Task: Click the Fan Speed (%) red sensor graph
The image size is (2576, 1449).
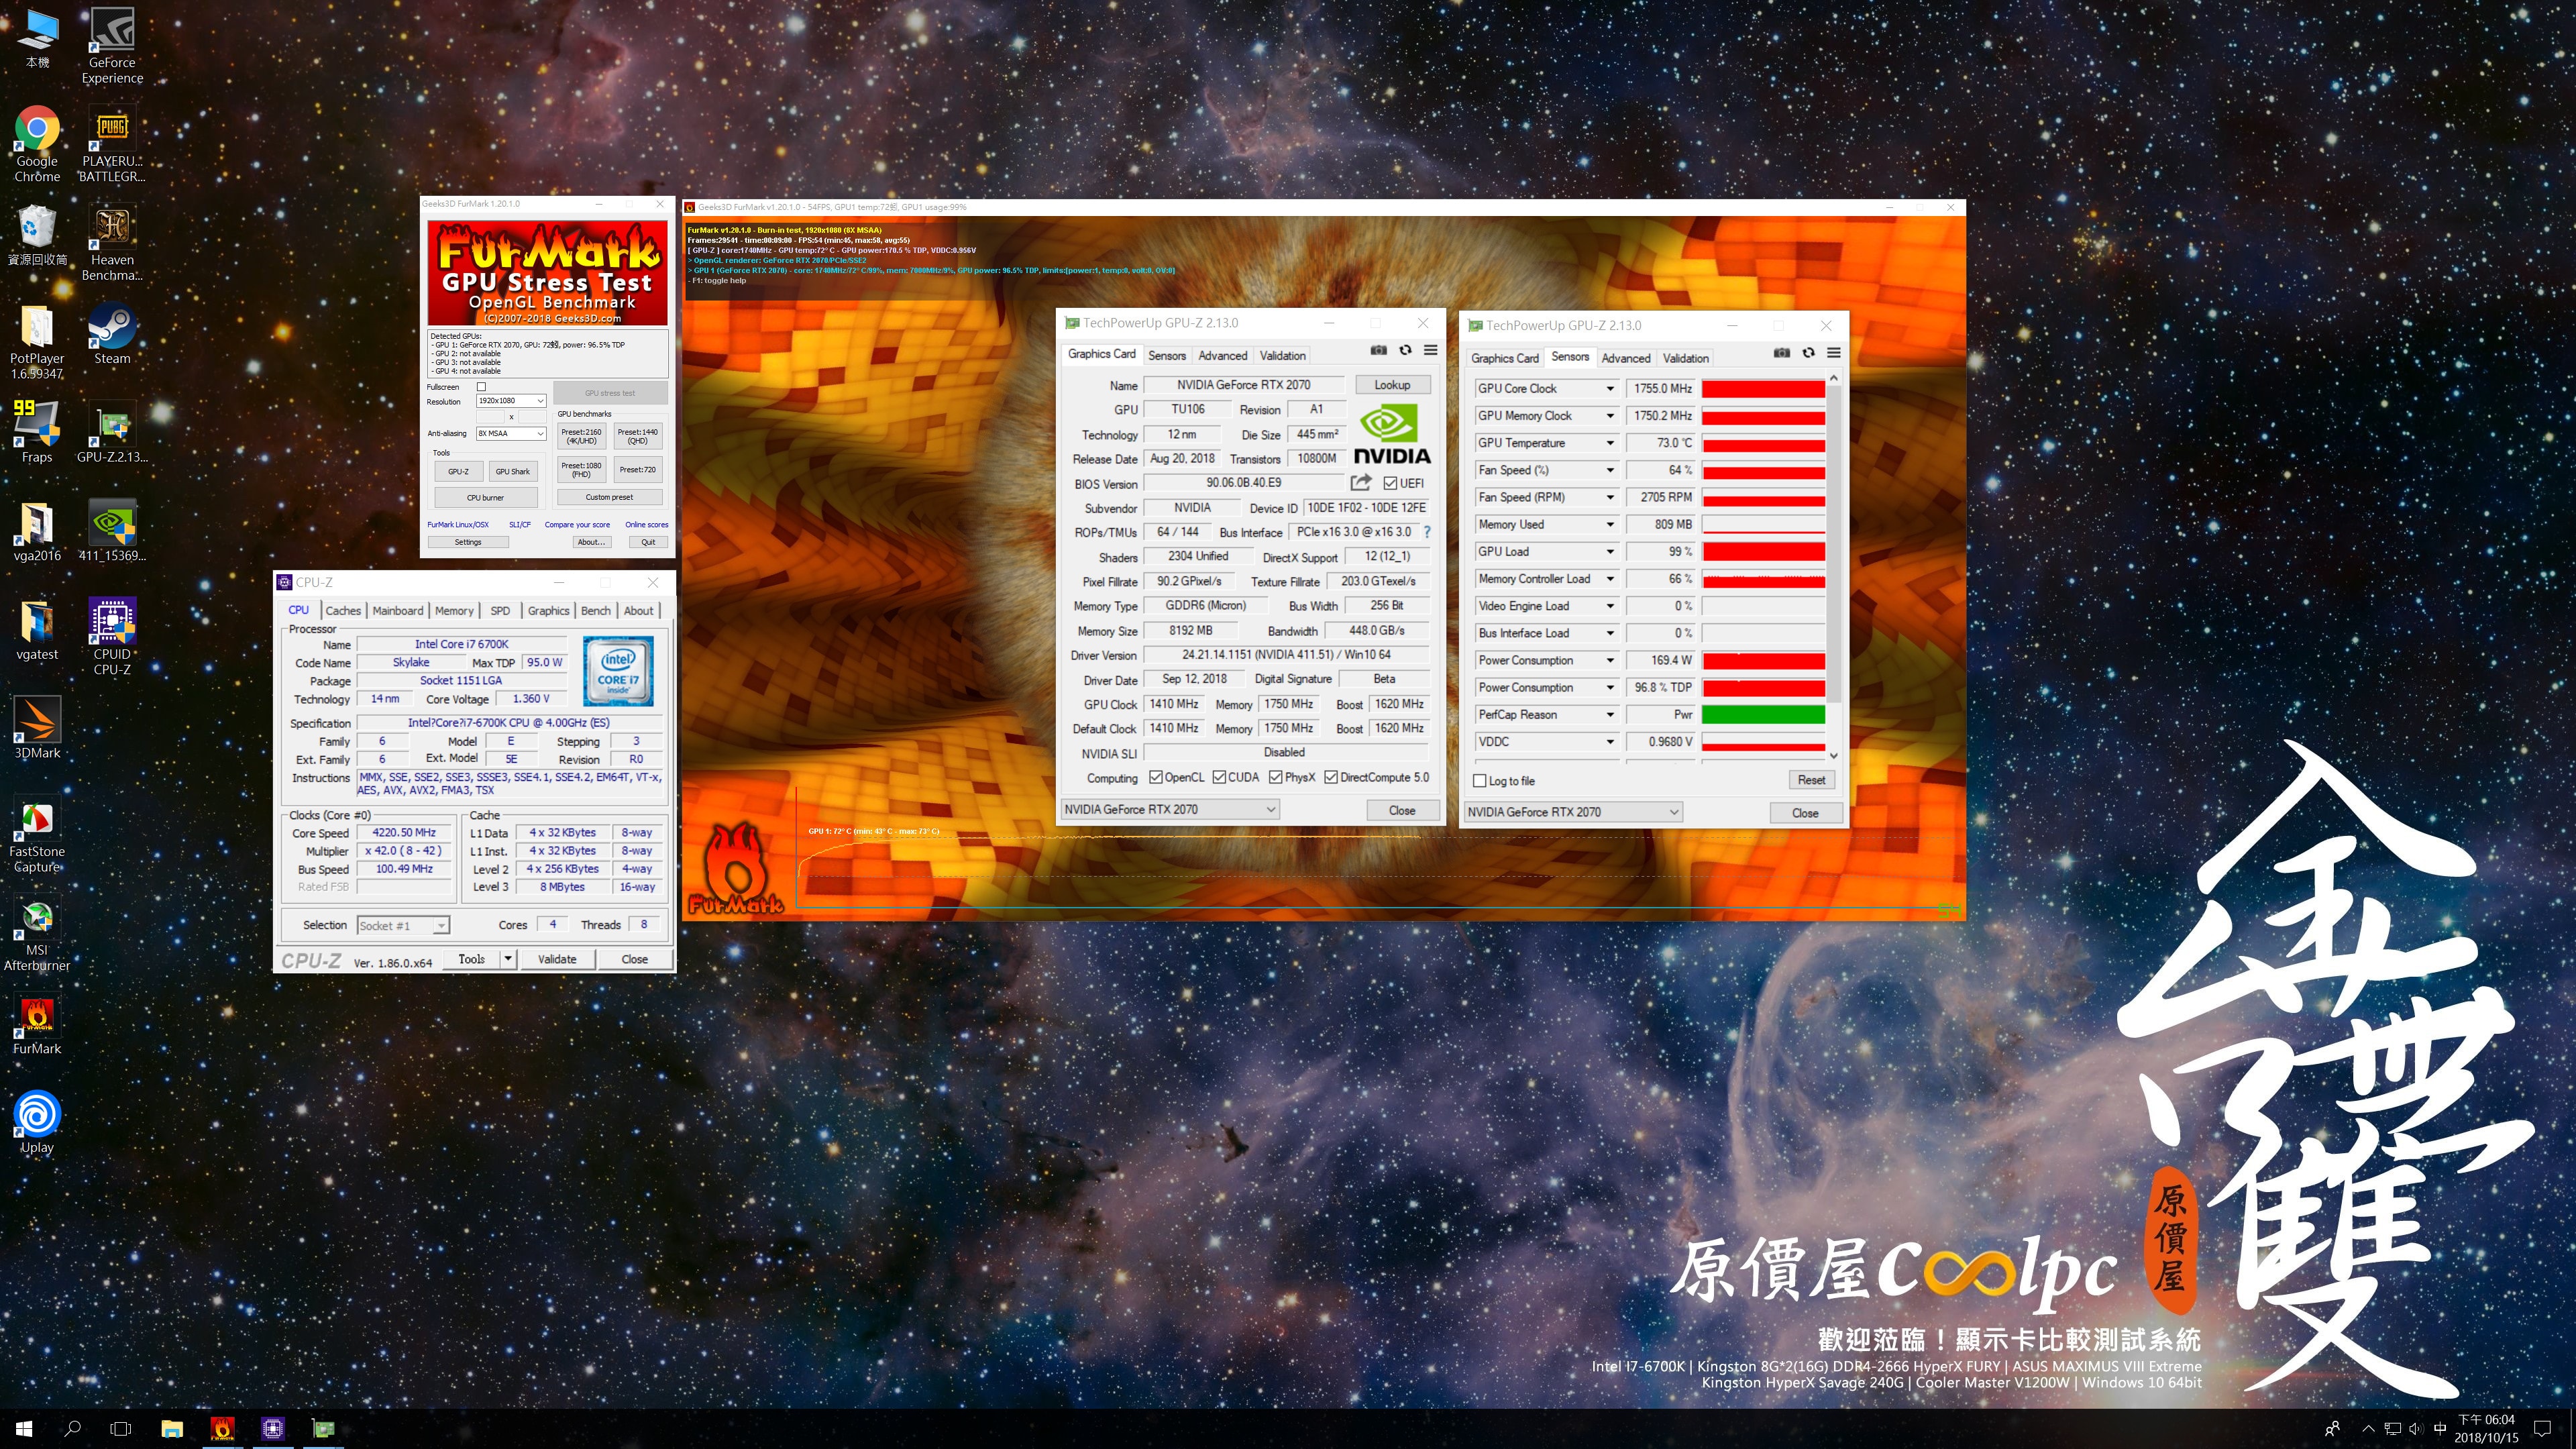Action: 1763,470
